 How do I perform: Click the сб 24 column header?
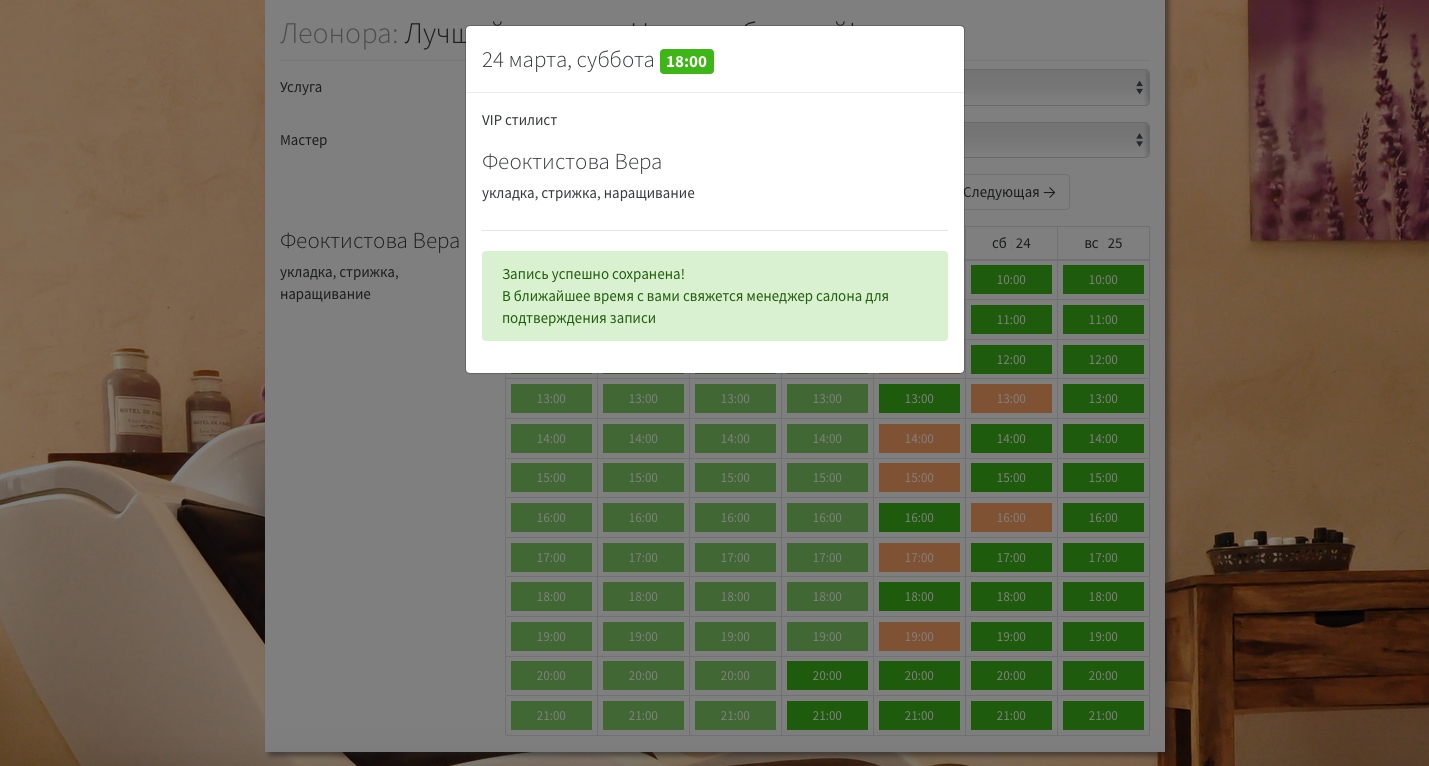(x=1011, y=243)
